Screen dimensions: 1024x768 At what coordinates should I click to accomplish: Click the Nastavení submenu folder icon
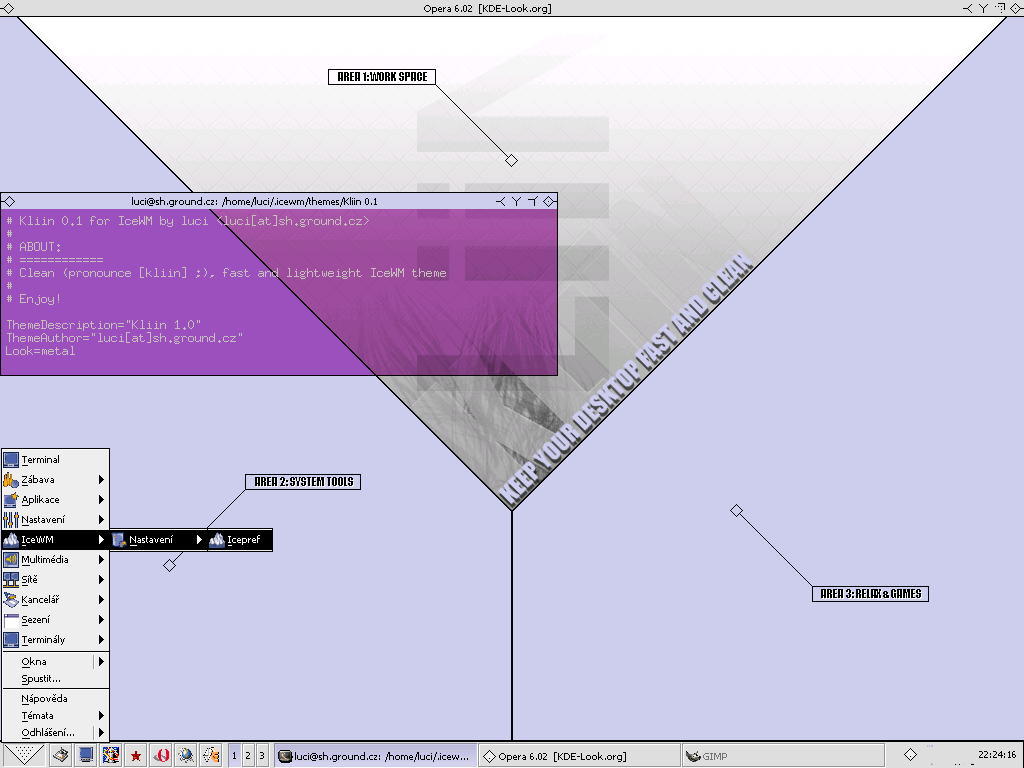point(119,539)
